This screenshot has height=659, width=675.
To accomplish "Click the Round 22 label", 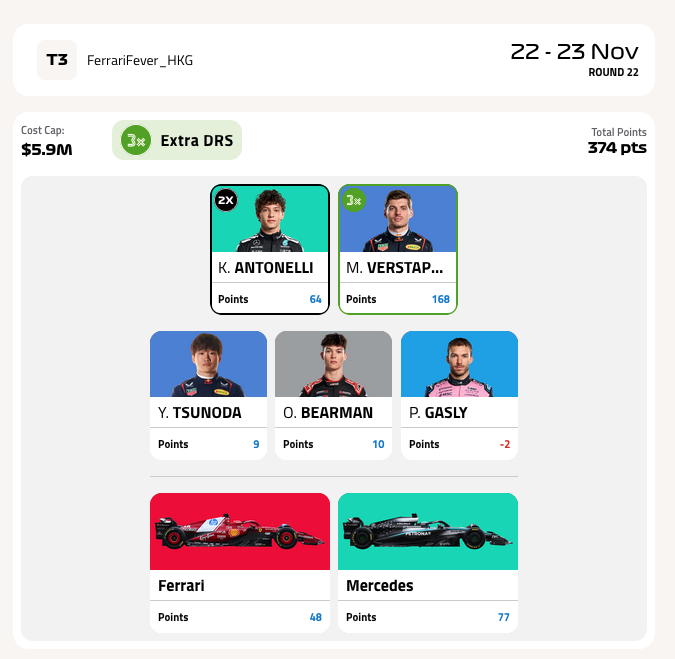I will [613, 72].
